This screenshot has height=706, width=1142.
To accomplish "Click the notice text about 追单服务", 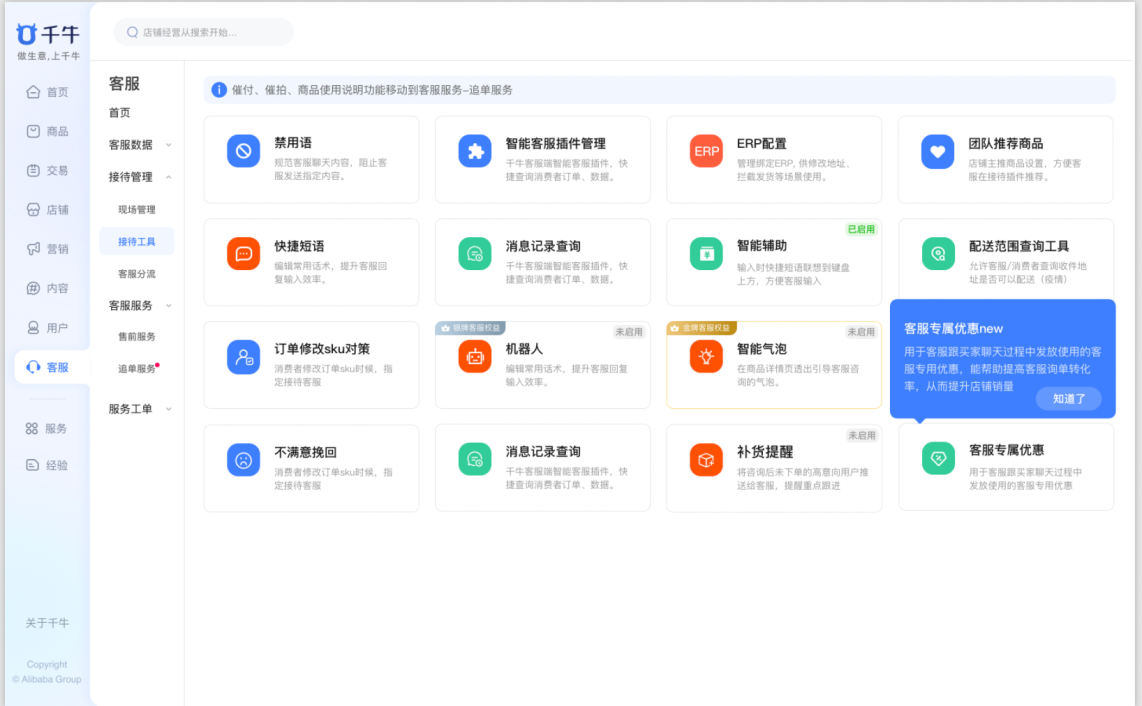I will tap(372, 90).
